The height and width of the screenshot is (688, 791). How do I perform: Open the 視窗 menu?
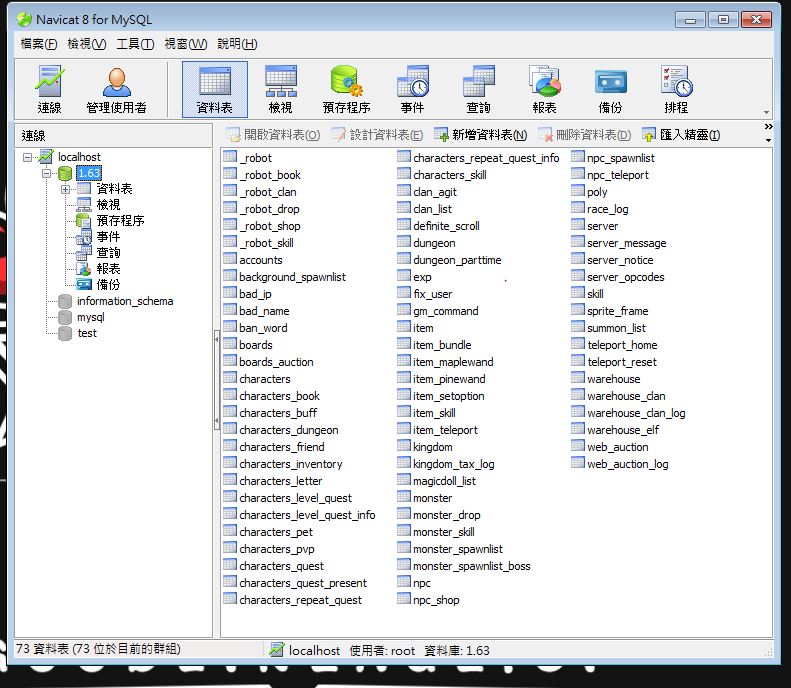(x=186, y=44)
